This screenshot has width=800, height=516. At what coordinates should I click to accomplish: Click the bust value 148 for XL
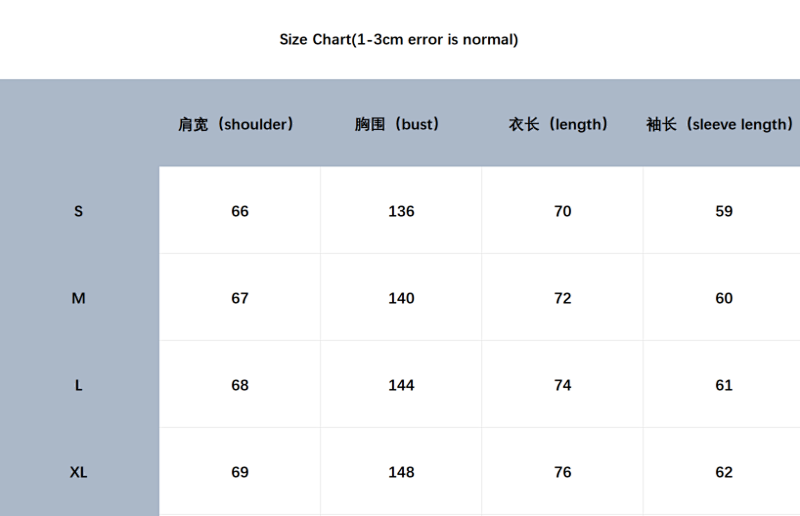pos(401,472)
